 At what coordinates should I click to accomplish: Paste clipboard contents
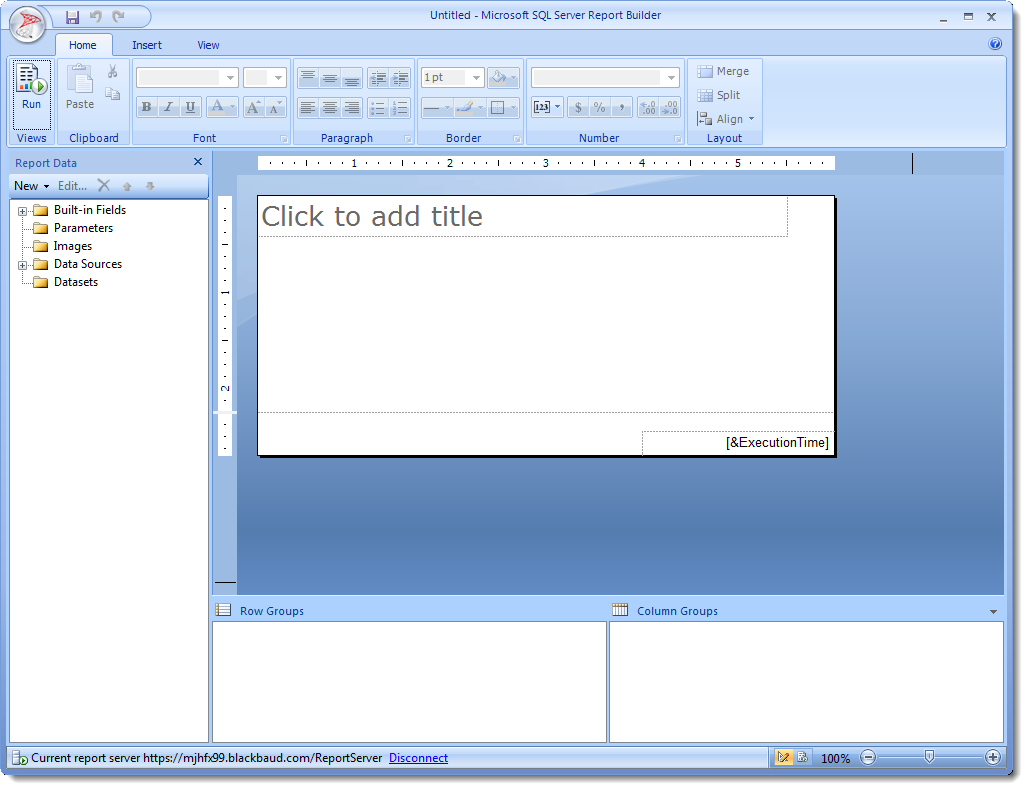80,88
